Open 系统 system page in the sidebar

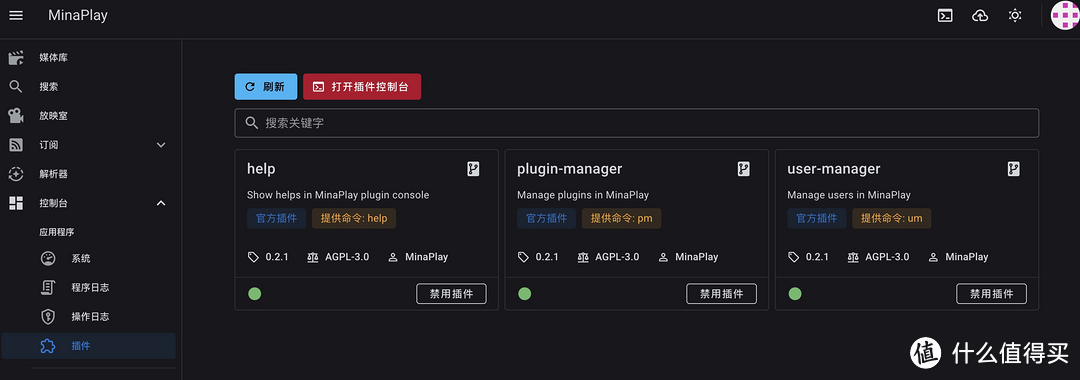[88, 259]
